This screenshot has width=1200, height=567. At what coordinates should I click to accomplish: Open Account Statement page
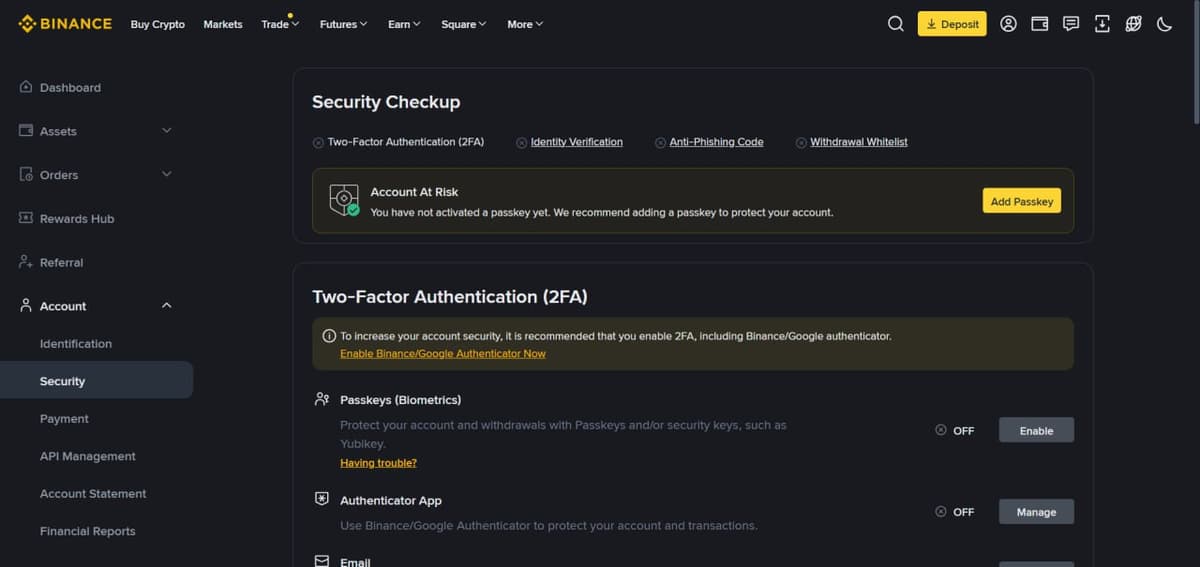93,493
